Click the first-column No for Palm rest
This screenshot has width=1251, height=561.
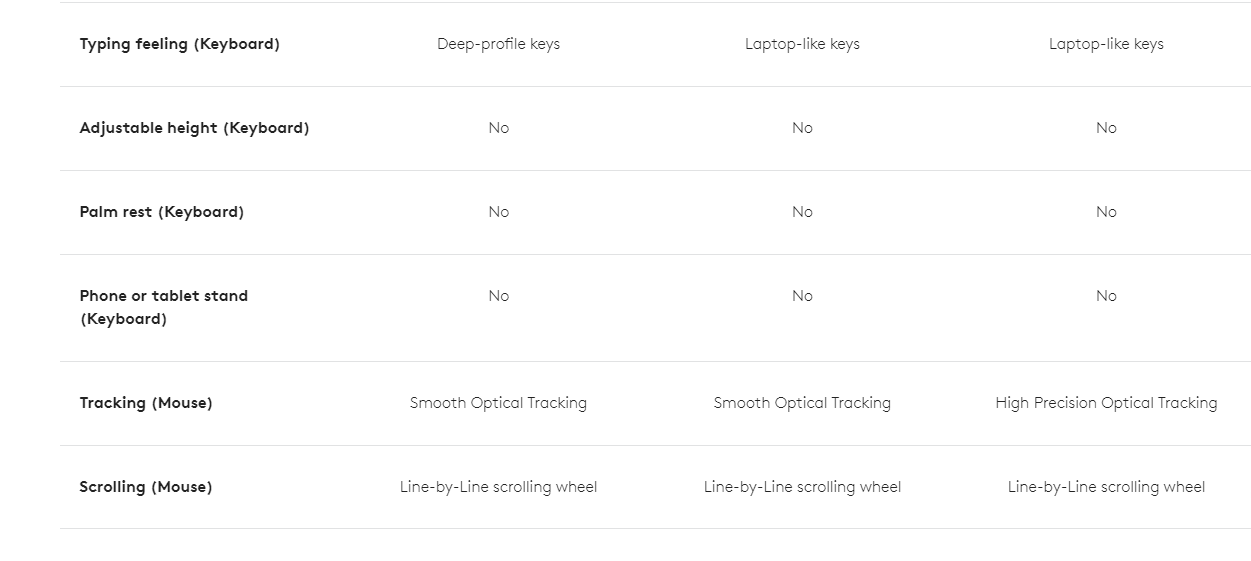click(498, 212)
